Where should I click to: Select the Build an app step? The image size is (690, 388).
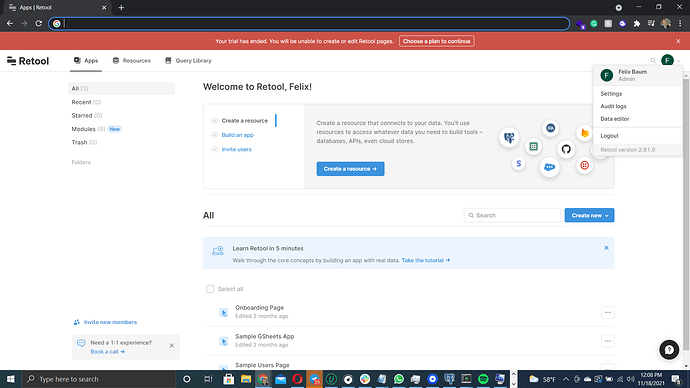[238, 135]
